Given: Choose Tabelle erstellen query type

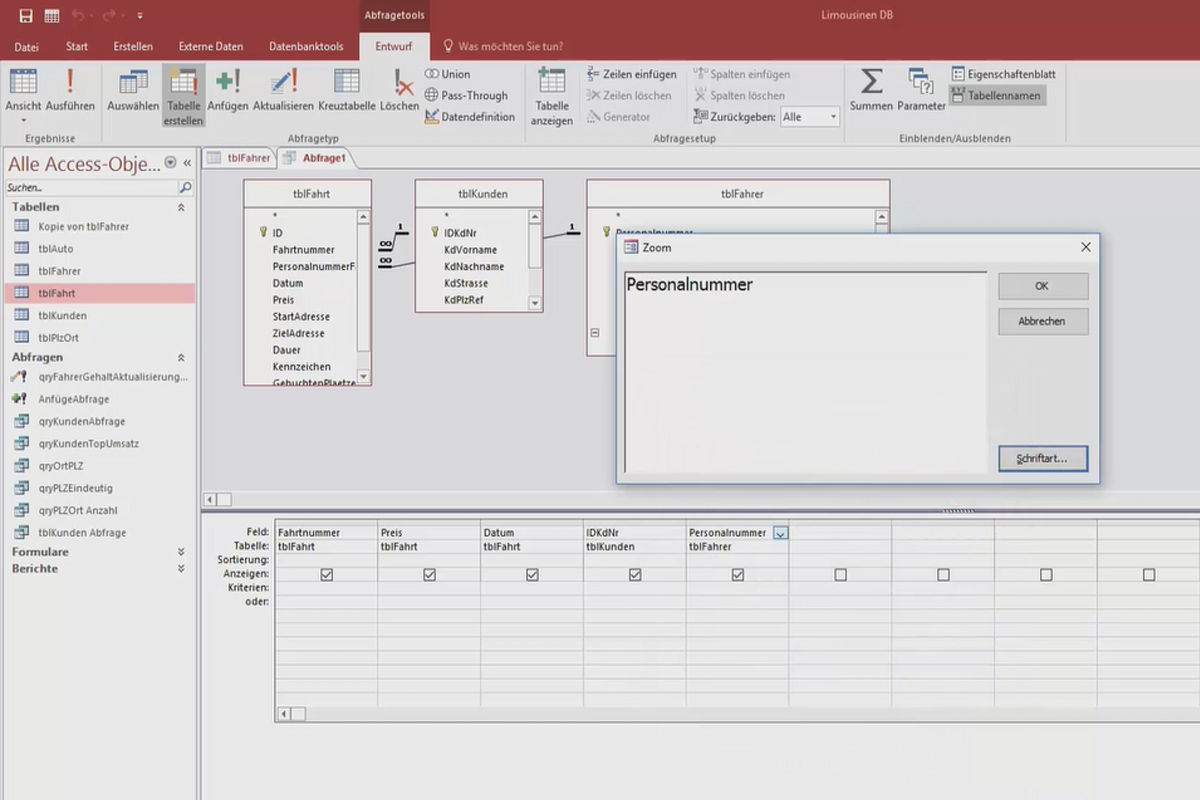Looking at the screenshot, I should (x=184, y=97).
